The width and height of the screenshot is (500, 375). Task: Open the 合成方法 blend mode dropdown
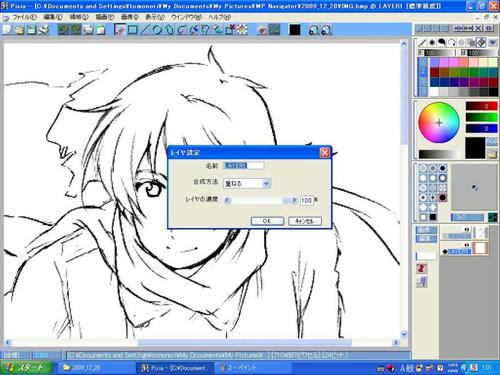[x=266, y=183]
